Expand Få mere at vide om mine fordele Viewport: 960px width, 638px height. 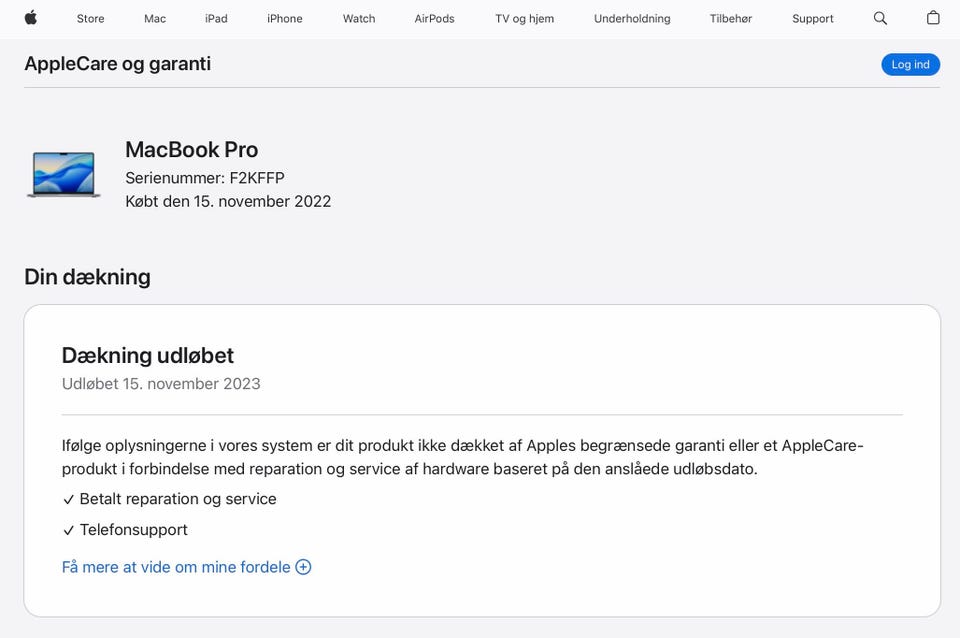(x=176, y=567)
